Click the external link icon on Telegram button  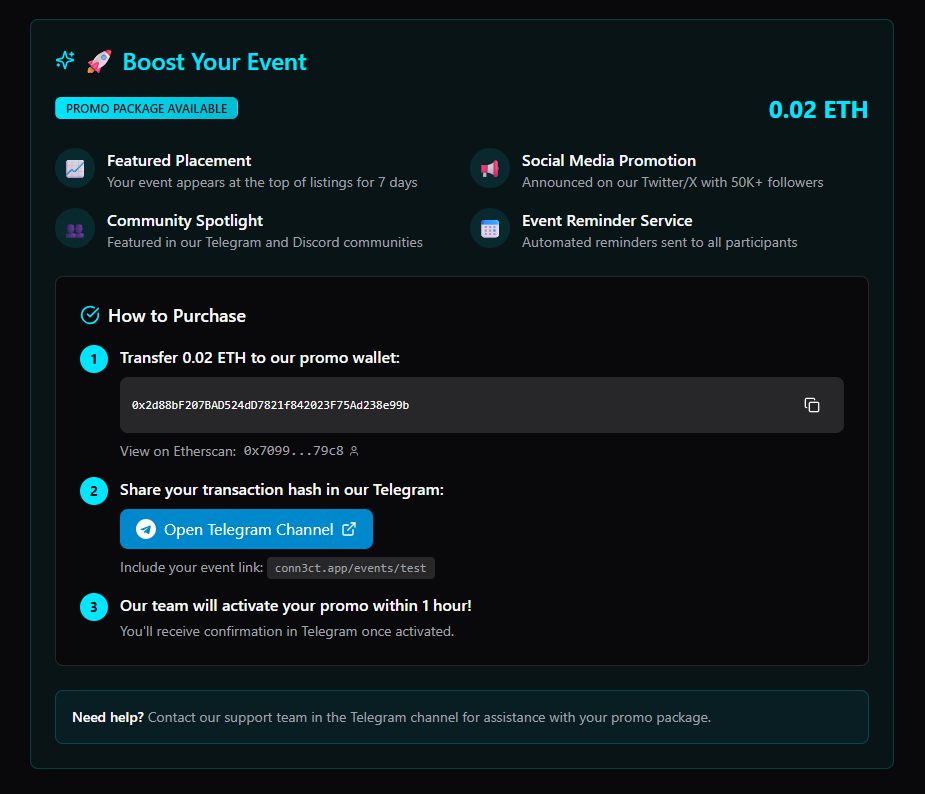click(x=349, y=529)
